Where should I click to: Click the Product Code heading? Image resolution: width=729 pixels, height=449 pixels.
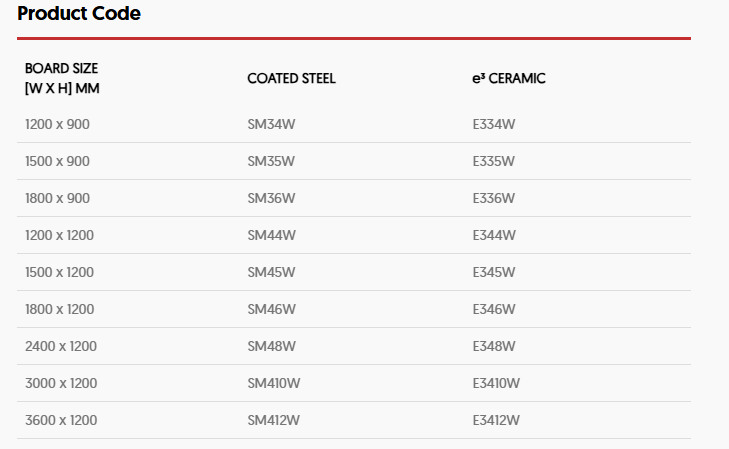click(79, 14)
